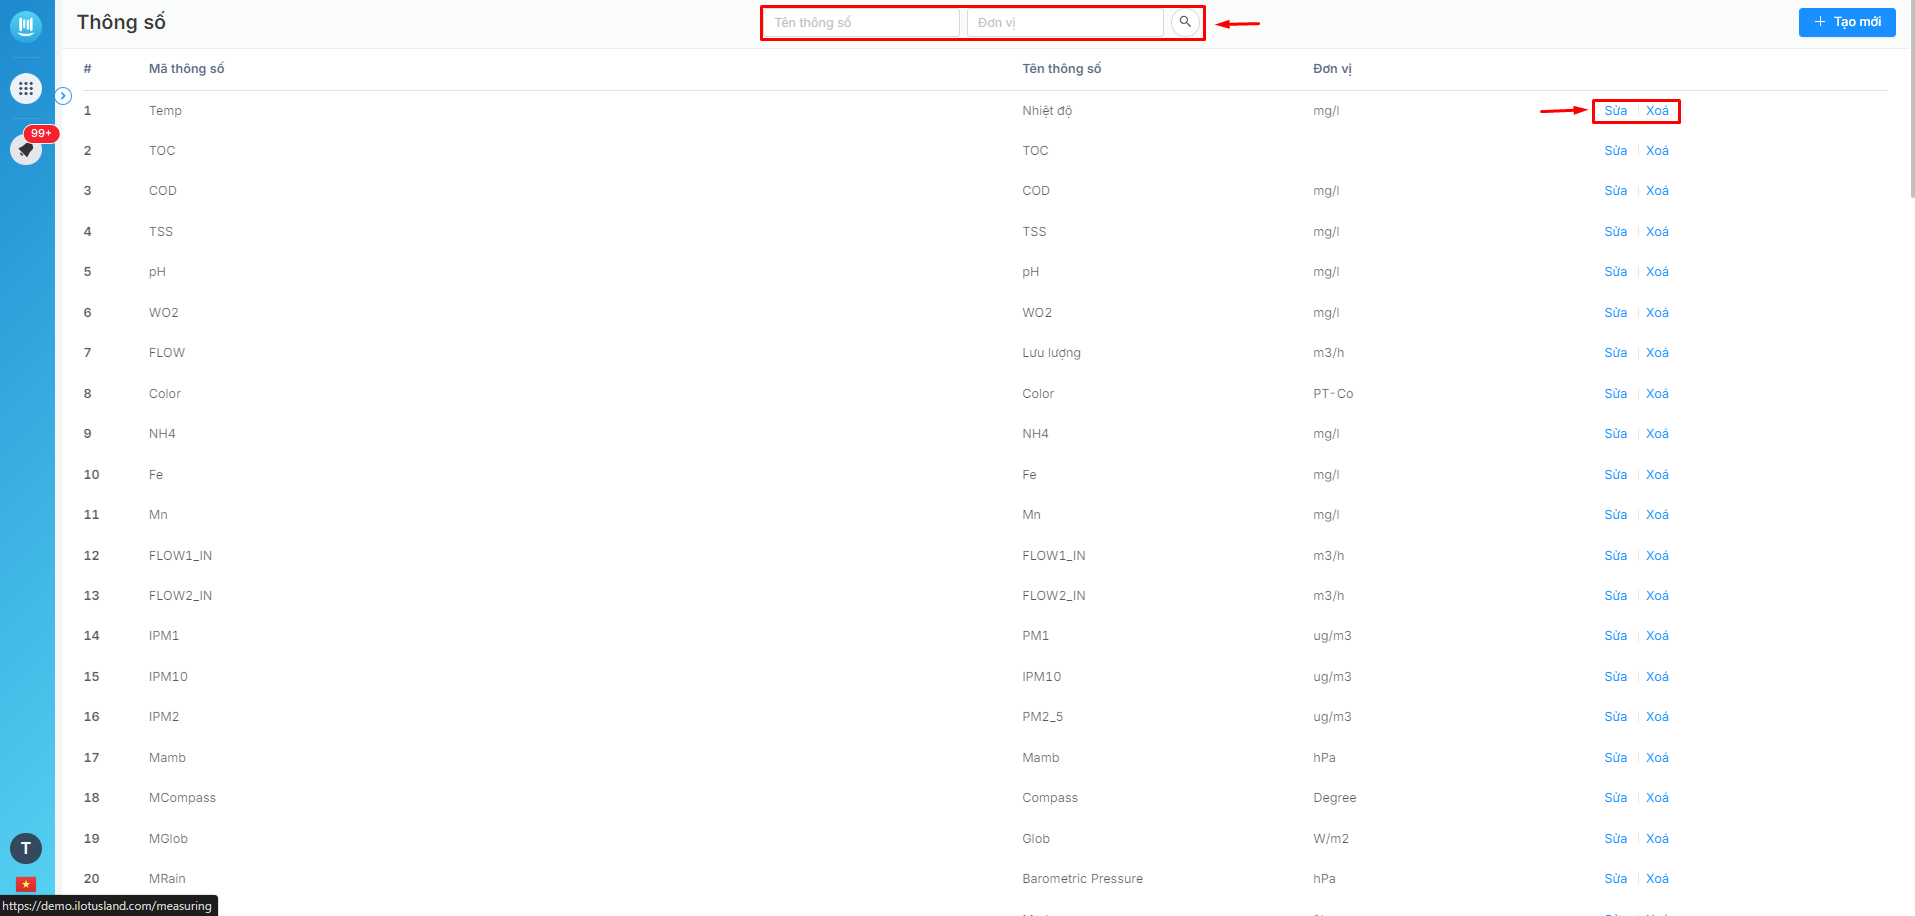Click the Tạo mới button

point(1847,22)
